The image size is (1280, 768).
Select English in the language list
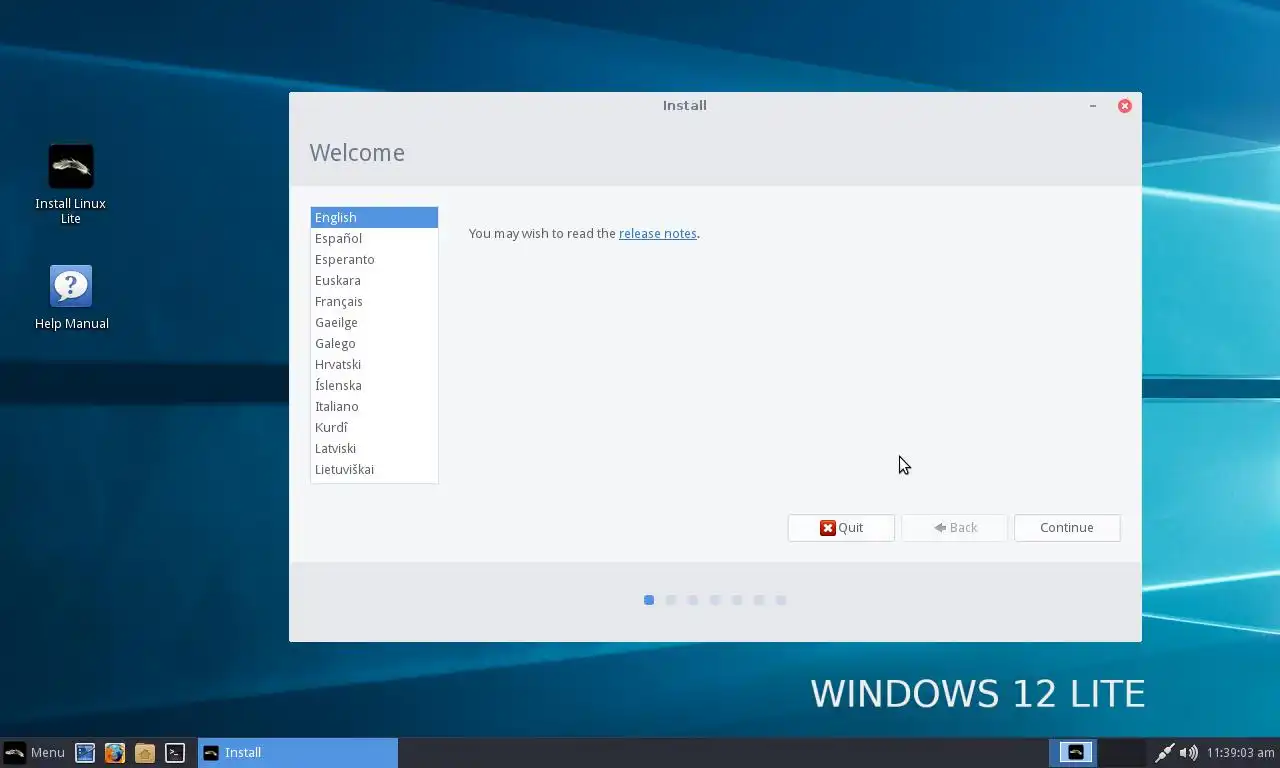(374, 217)
